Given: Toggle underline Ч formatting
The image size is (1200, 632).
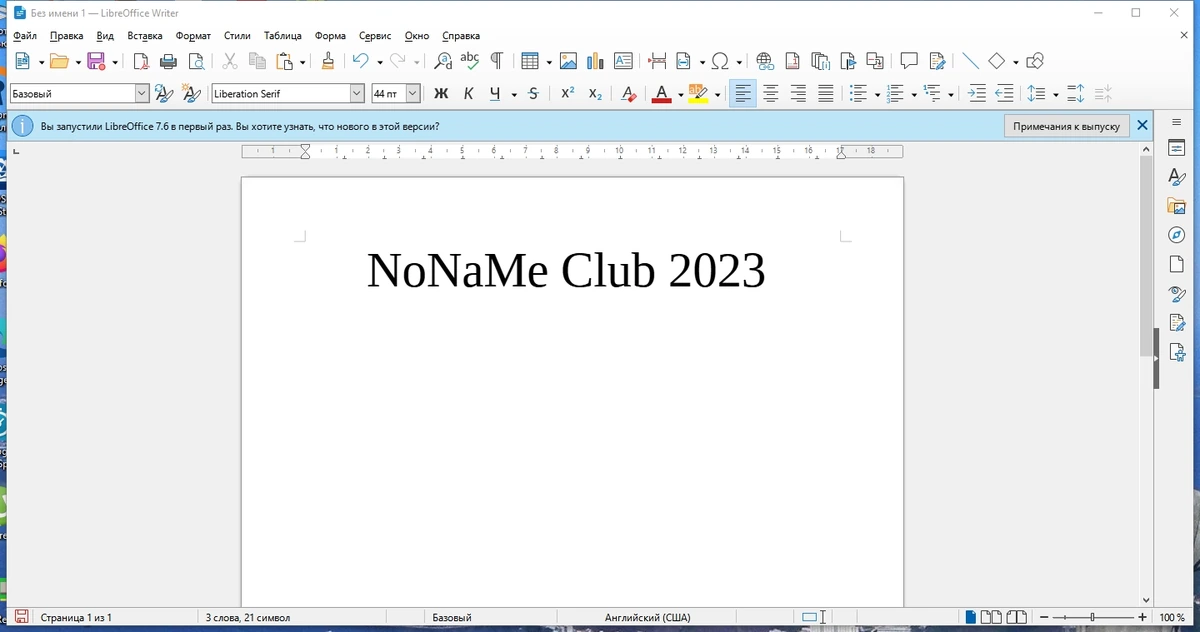Looking at the screenshot, I should 495,93.
